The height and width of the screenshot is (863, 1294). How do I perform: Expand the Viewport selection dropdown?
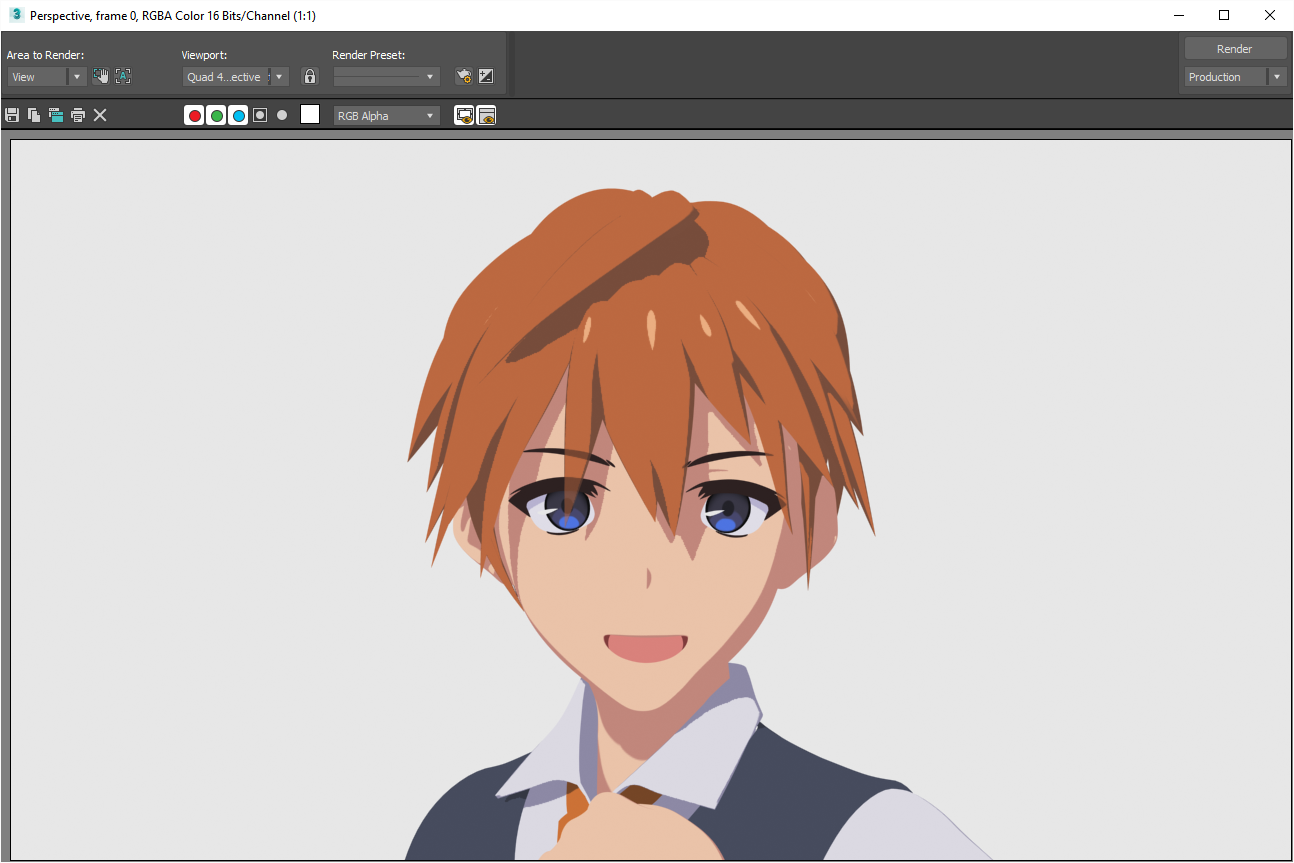(x=280, y=77)
